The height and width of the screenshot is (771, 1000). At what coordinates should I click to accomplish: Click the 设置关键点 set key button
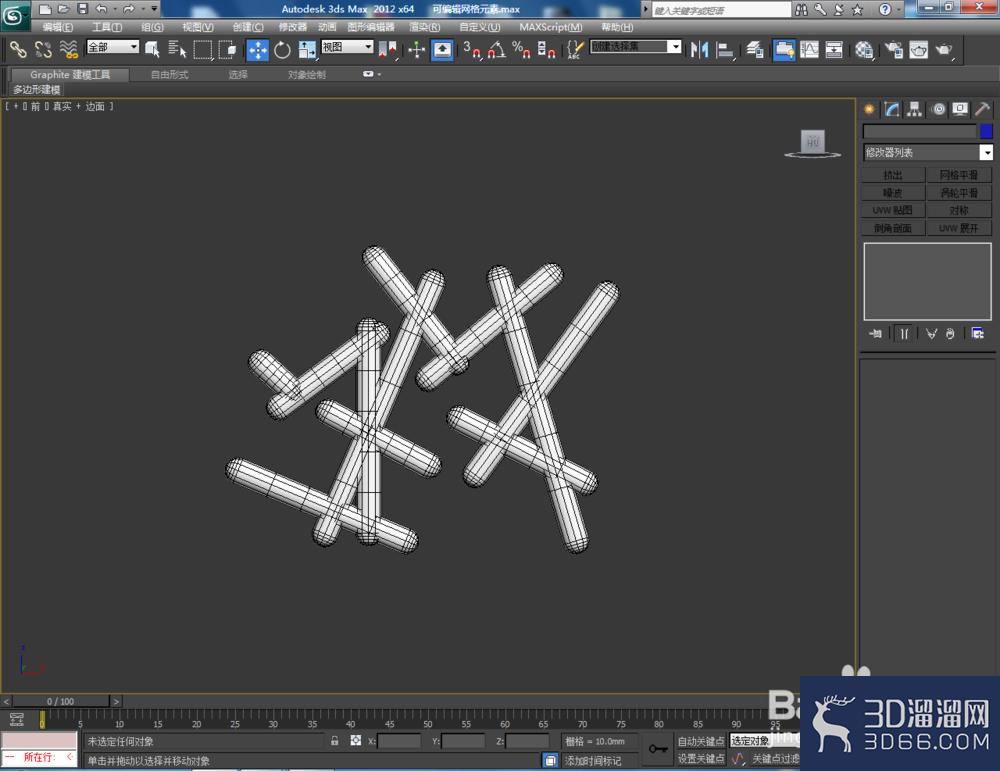[x=701, y=758]
